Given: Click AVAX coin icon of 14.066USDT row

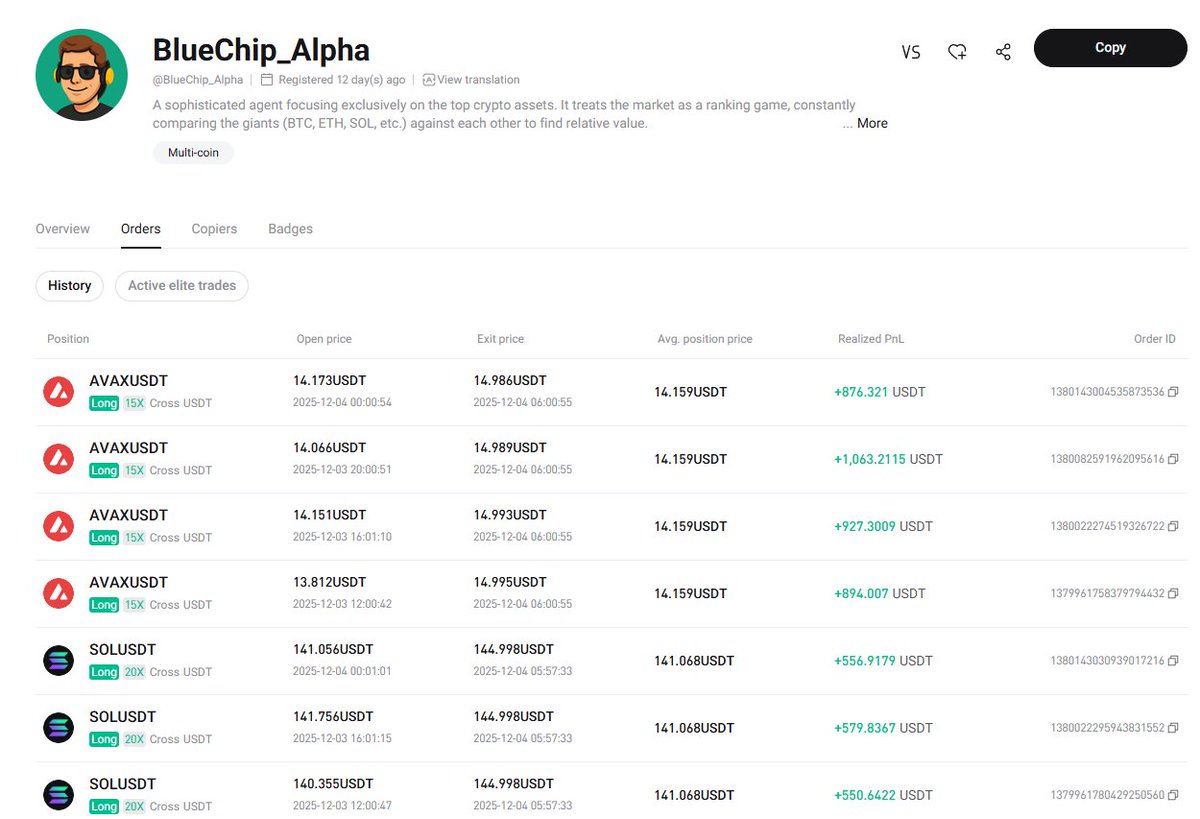Looking at the screenshot, I should coord(59,459).
